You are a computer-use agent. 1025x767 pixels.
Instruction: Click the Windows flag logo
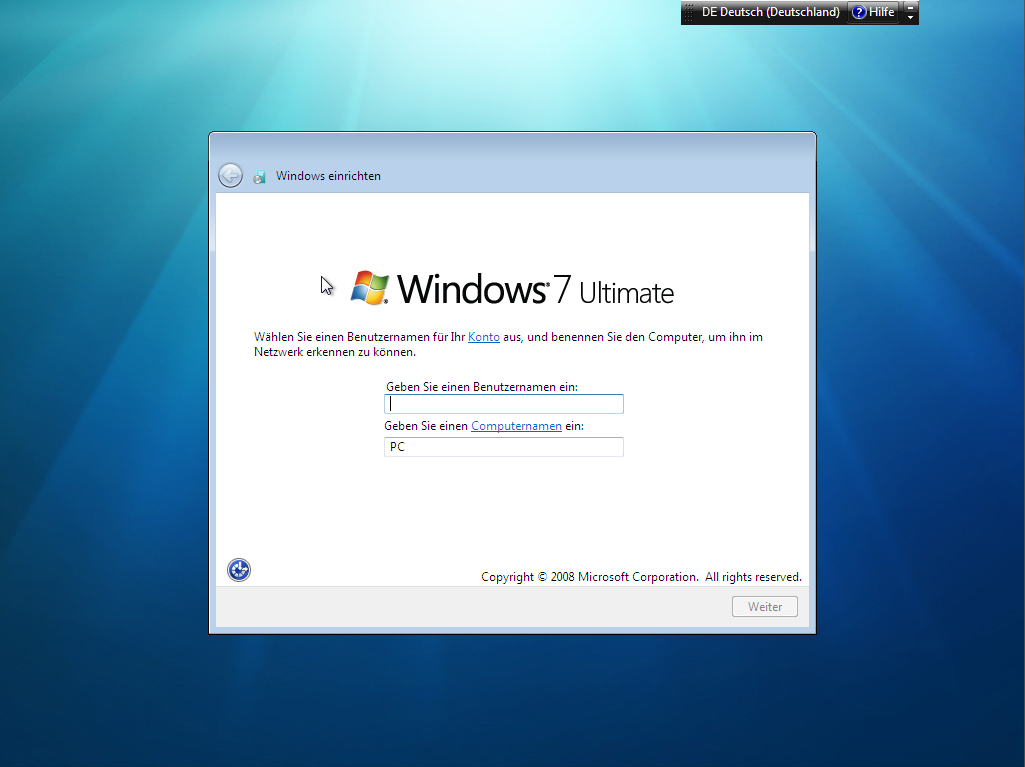369,288
